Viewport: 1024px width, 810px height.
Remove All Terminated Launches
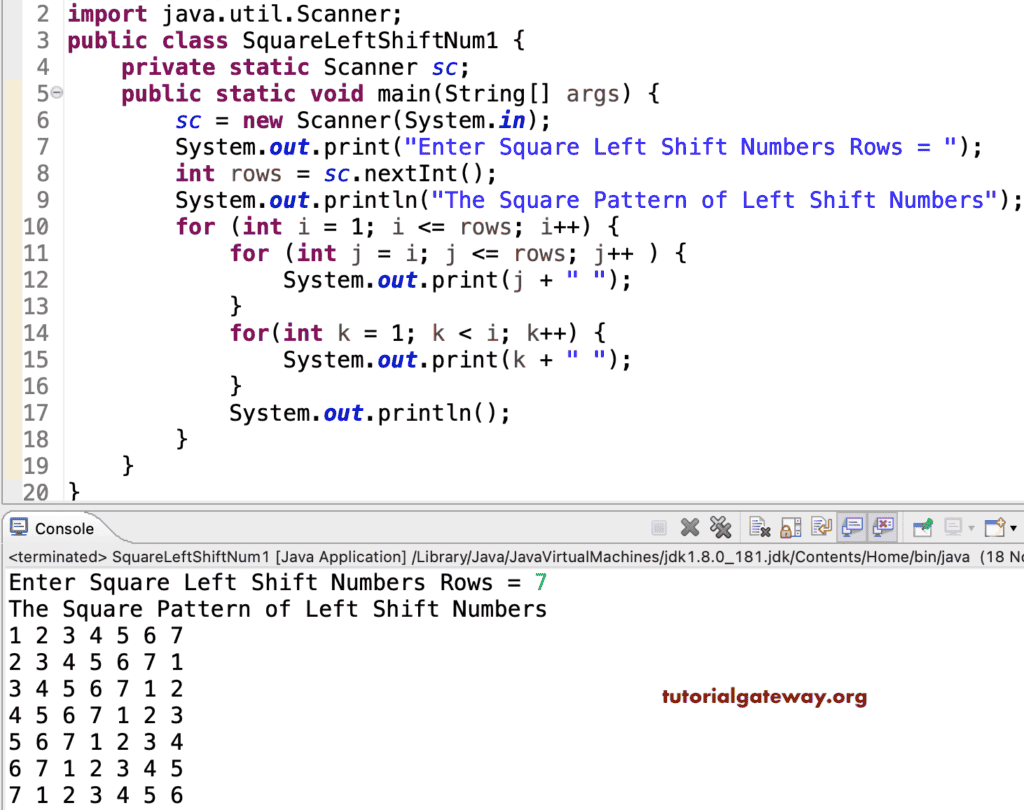722,527
